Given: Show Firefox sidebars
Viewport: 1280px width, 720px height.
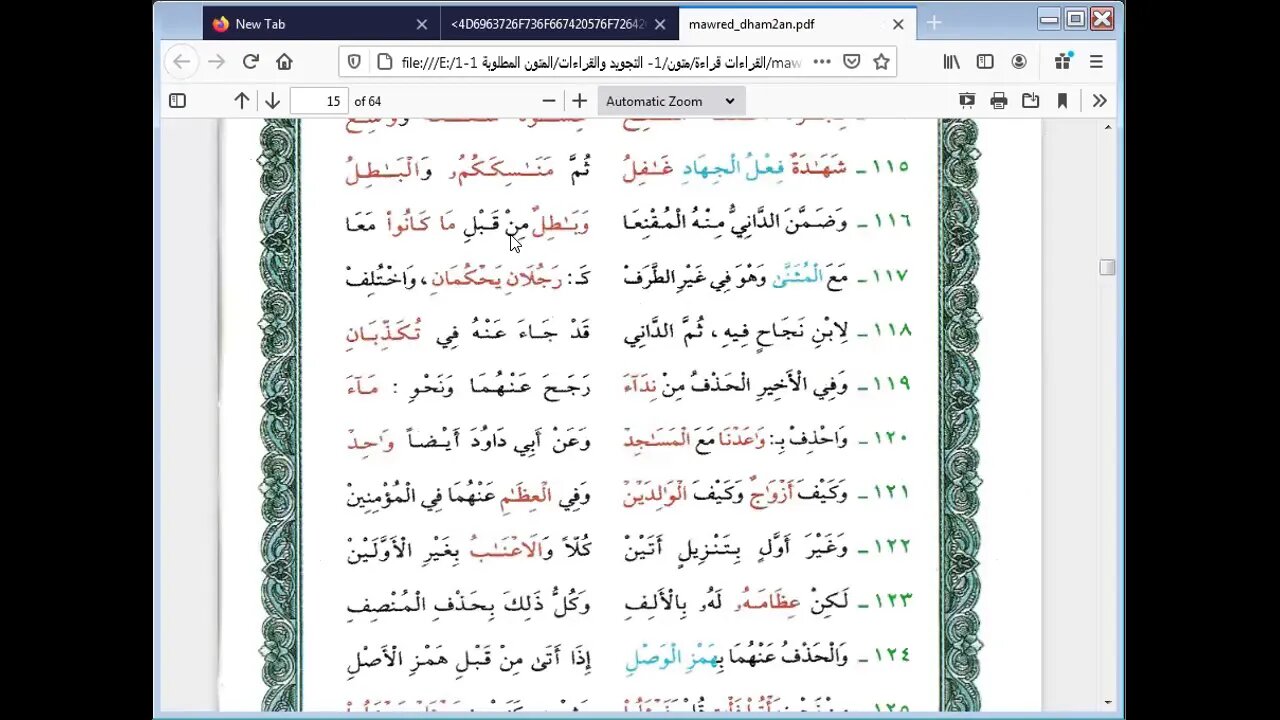Looking at the screenshot, I should (985, 62).
